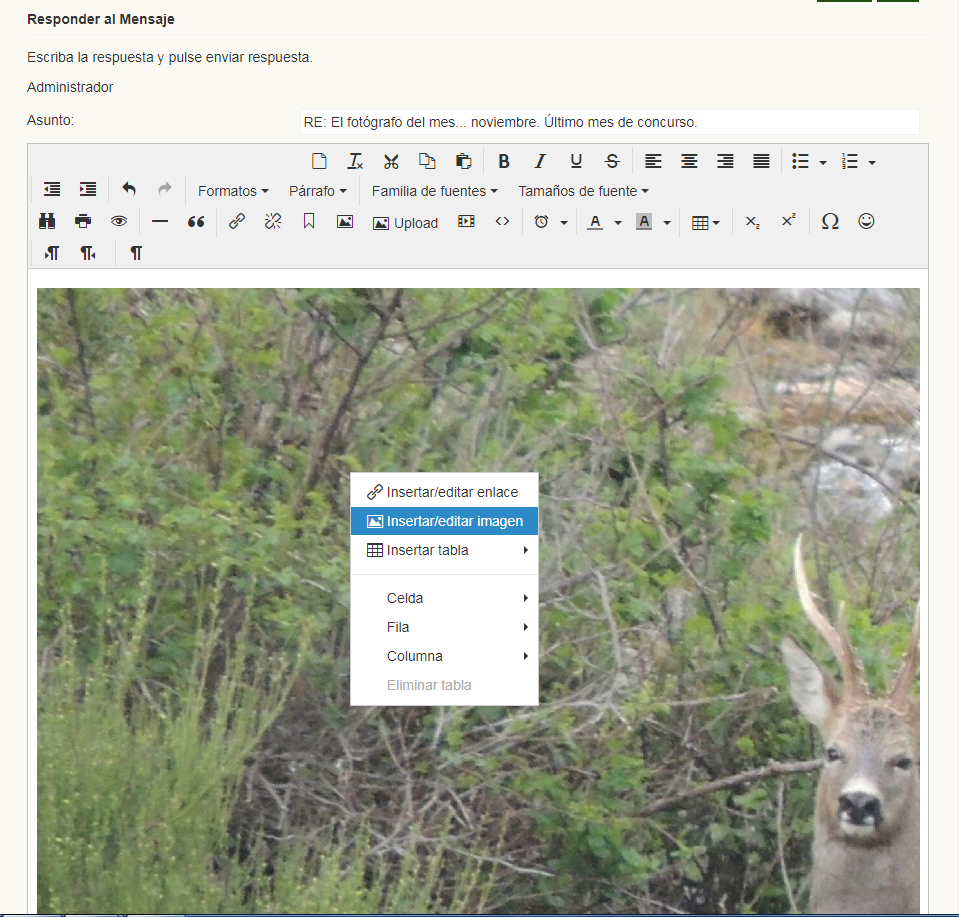Toggle bold formatting
Image resolution: width=959 pixels, height=917 pixels.
point(504,161)
